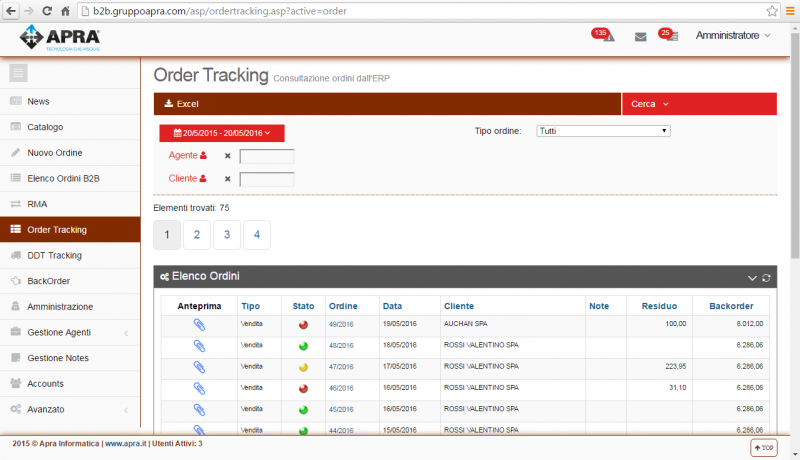Open Amministrazione in the sidebar
The image size is (800, 460).
coord(70,306)
